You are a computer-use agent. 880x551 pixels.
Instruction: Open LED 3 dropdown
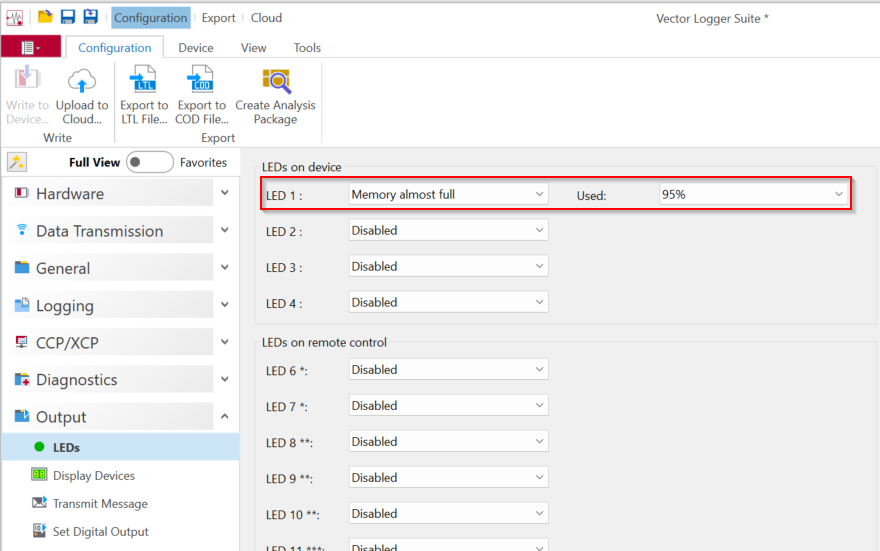[448, 266]
